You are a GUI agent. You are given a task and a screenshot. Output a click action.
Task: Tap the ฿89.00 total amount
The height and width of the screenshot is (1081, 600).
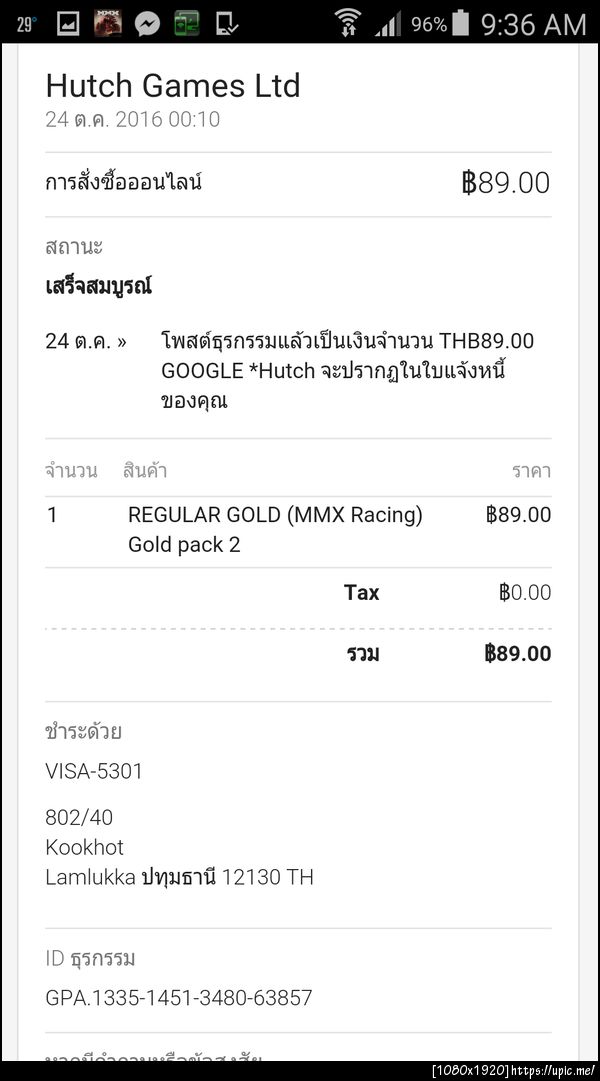point(520,653)
